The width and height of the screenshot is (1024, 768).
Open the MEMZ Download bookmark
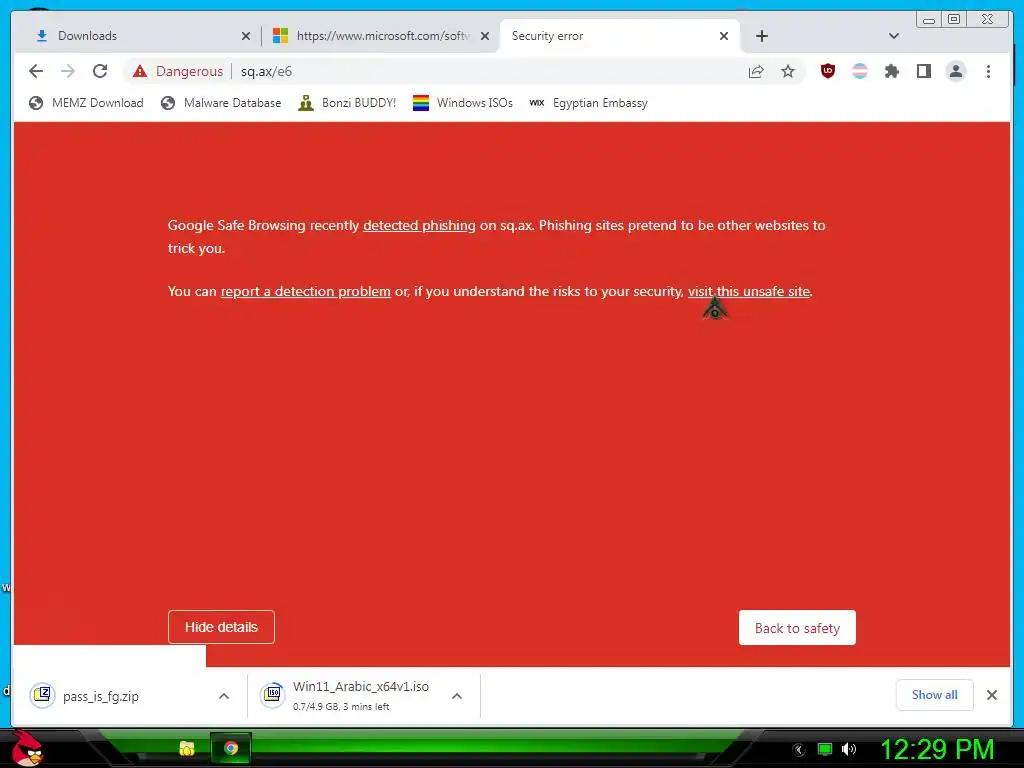point(86,103)
